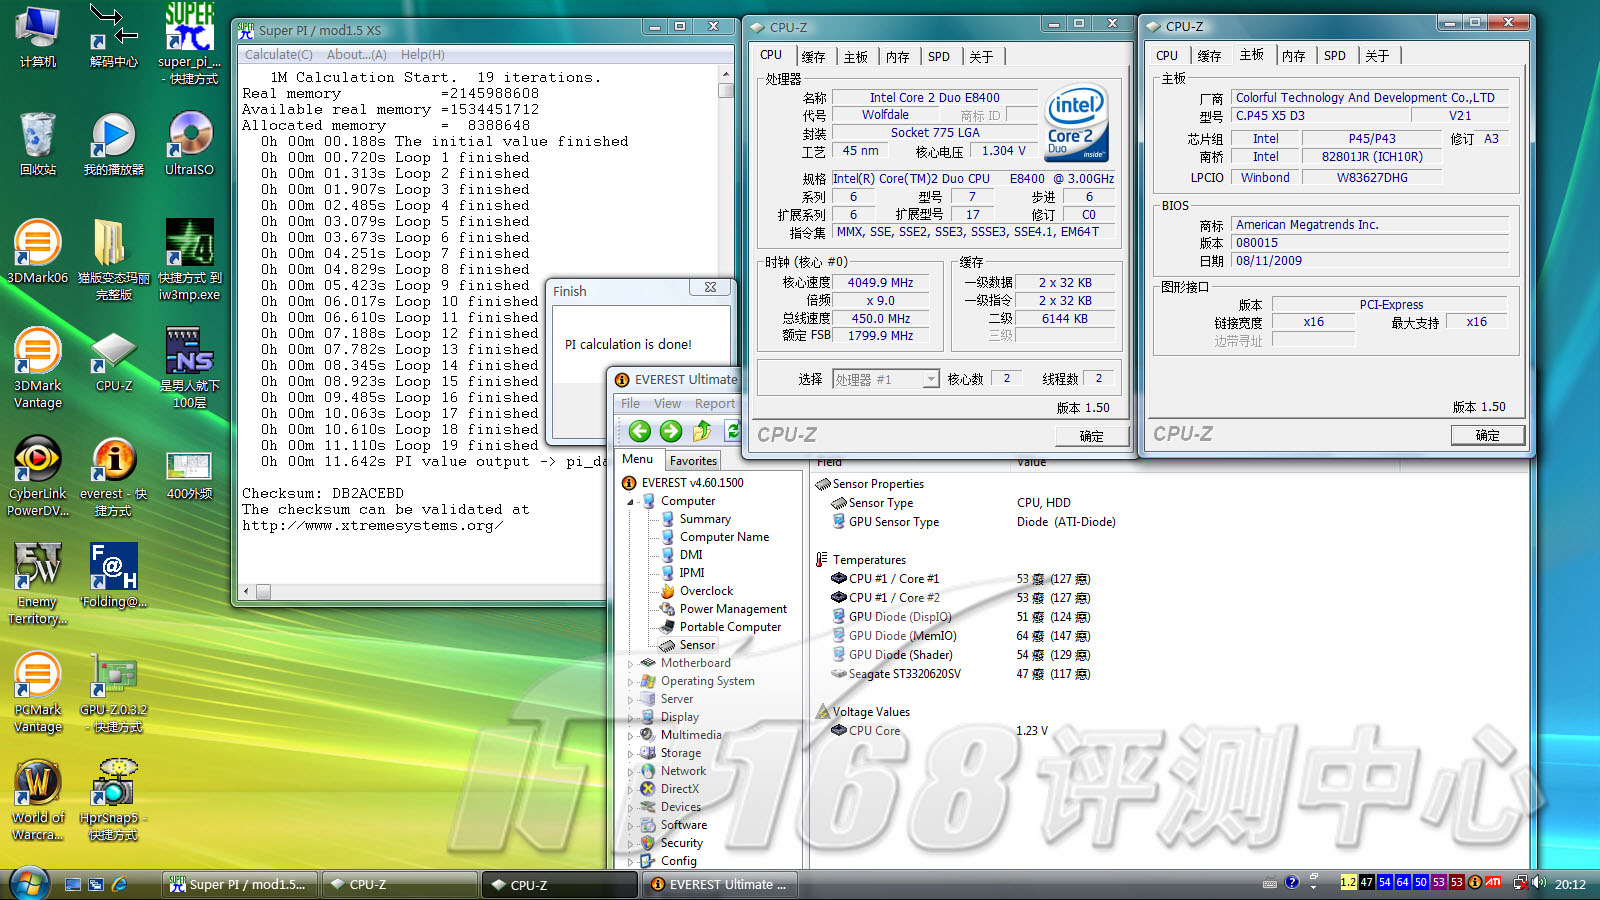
Task: Click the Up level icon in EVEREST toolbar
Action: pos(702,431)
